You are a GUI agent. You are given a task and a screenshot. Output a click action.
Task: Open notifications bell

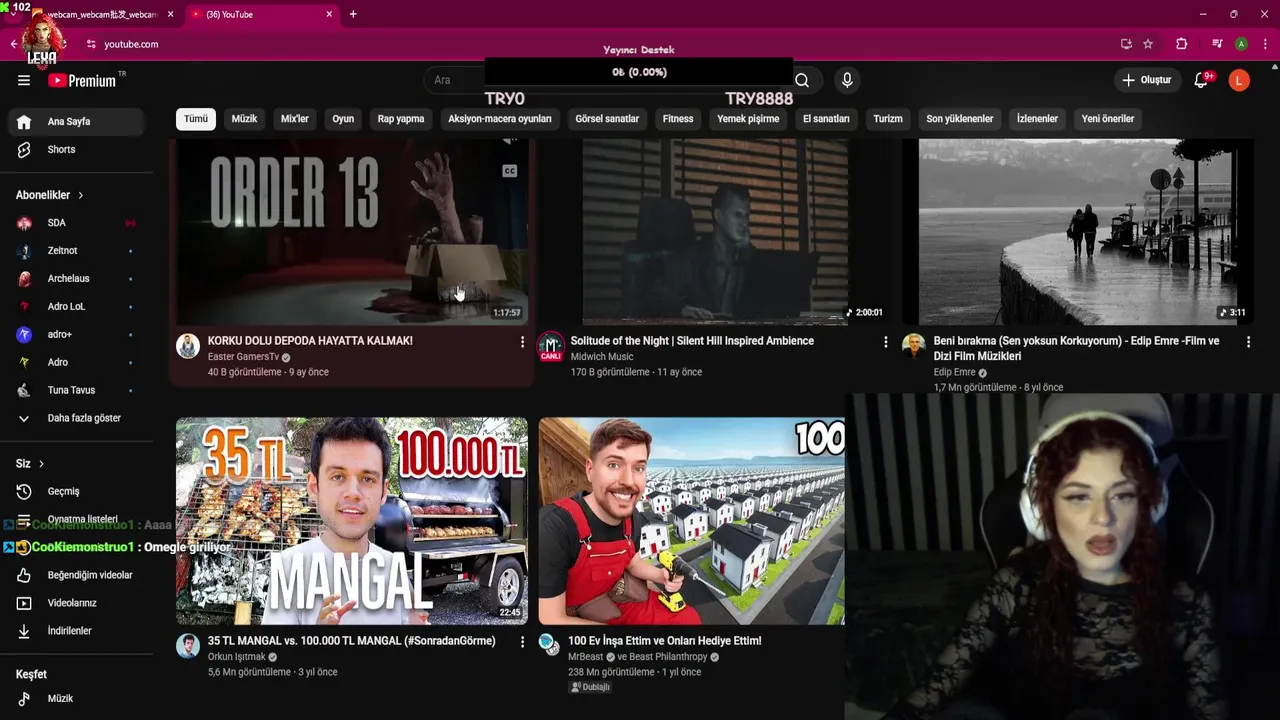pos(1201,80)
